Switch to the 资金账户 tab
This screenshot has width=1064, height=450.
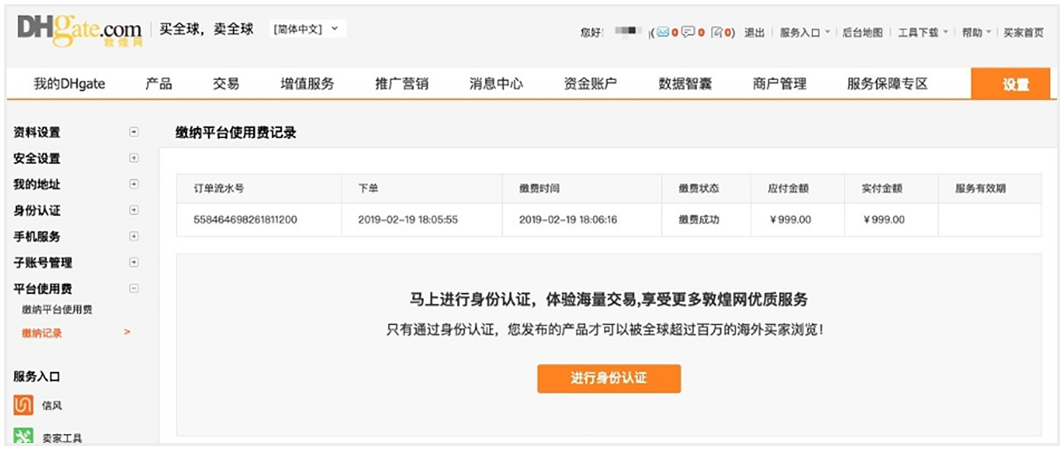pos(590,84)
